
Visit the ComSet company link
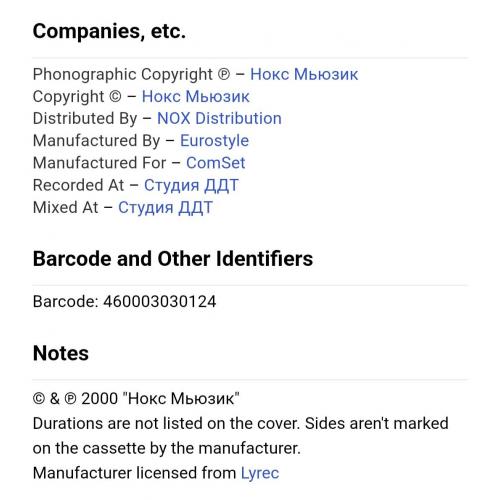click(216, 163)
